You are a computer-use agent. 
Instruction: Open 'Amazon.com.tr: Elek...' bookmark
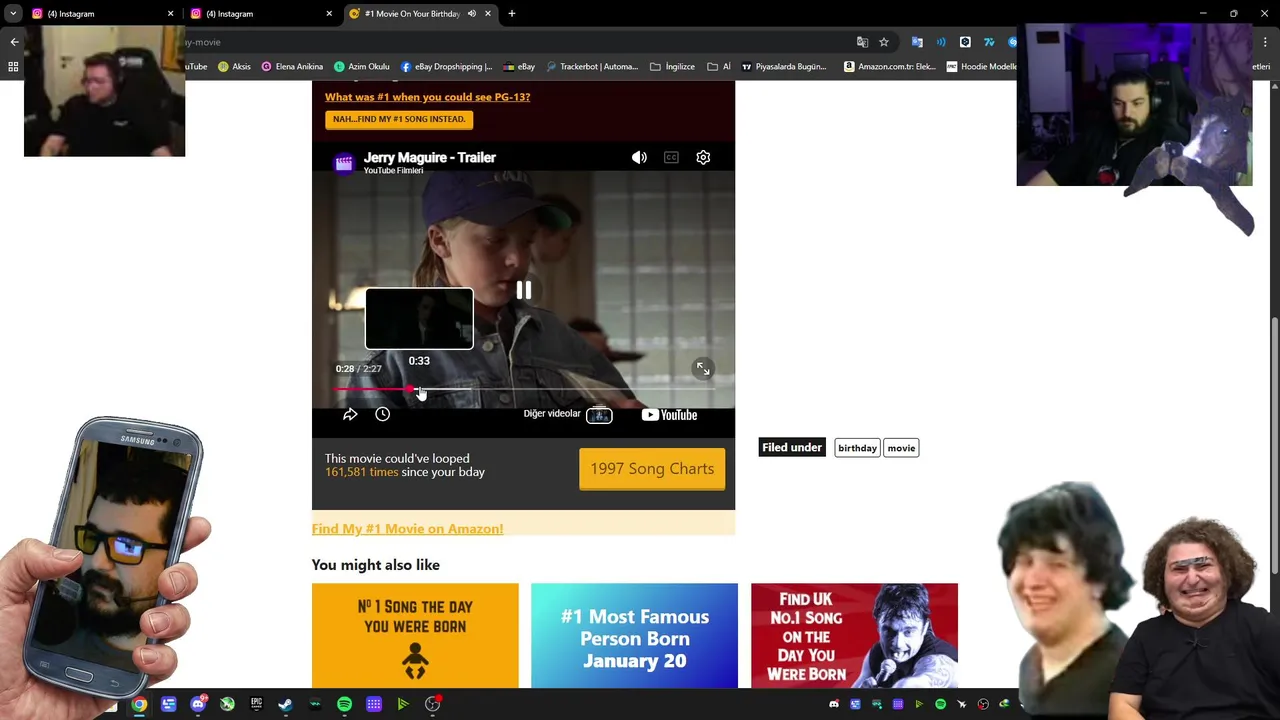click(890, 67)
